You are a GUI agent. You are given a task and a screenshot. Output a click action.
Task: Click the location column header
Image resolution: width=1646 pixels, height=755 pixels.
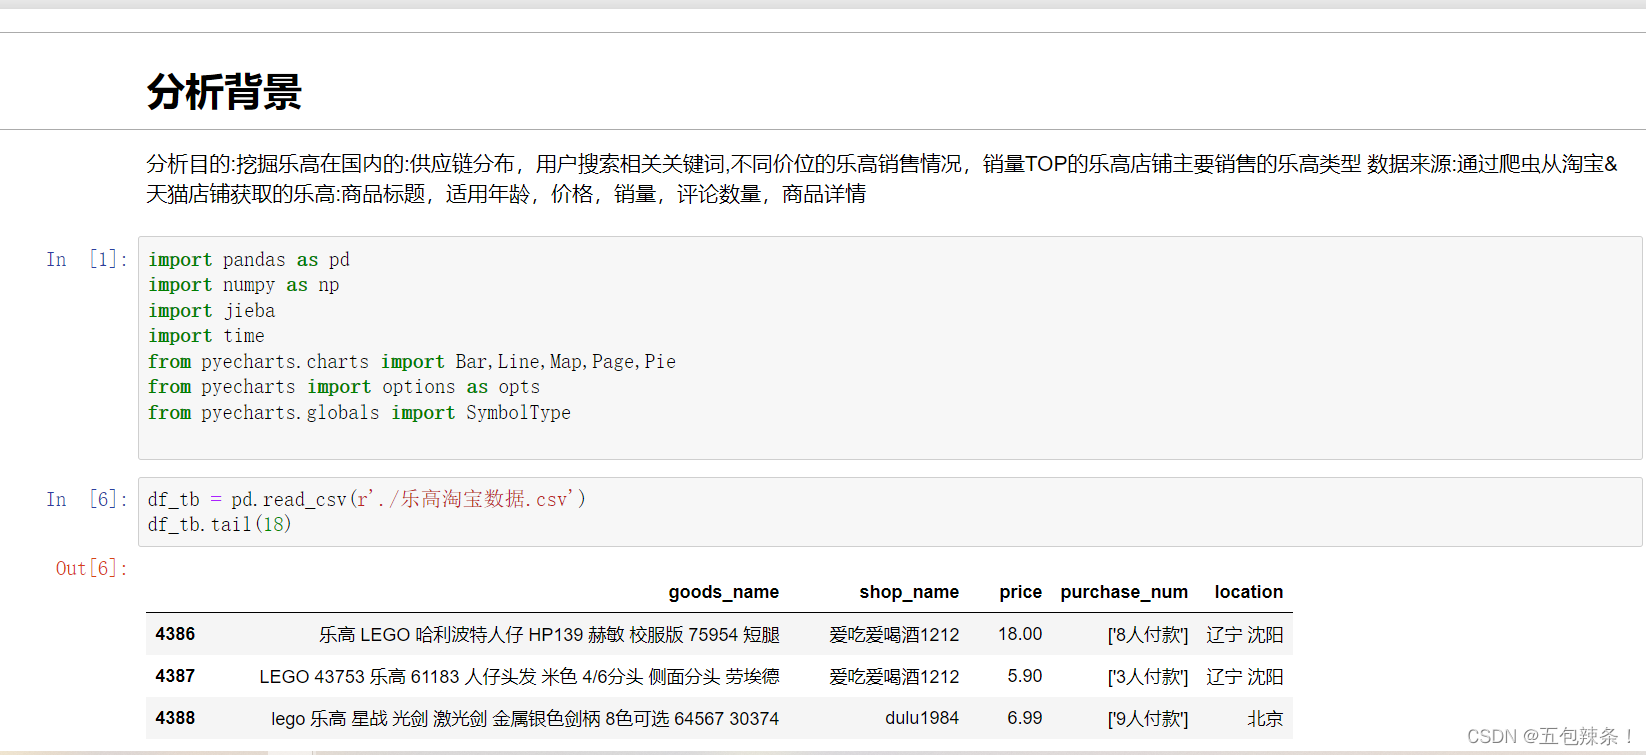1249,592
